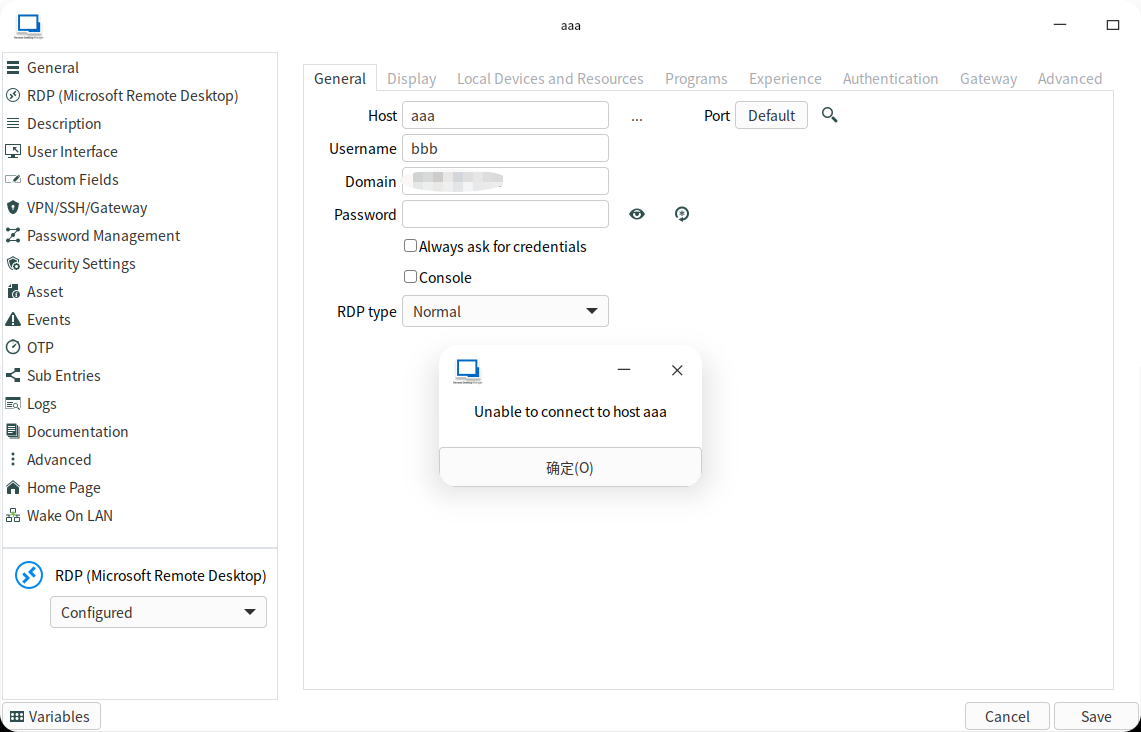Click the VPN/SSH/Gateway shield icon
This screenshot has width=1141, height=732.
point(13,208)
